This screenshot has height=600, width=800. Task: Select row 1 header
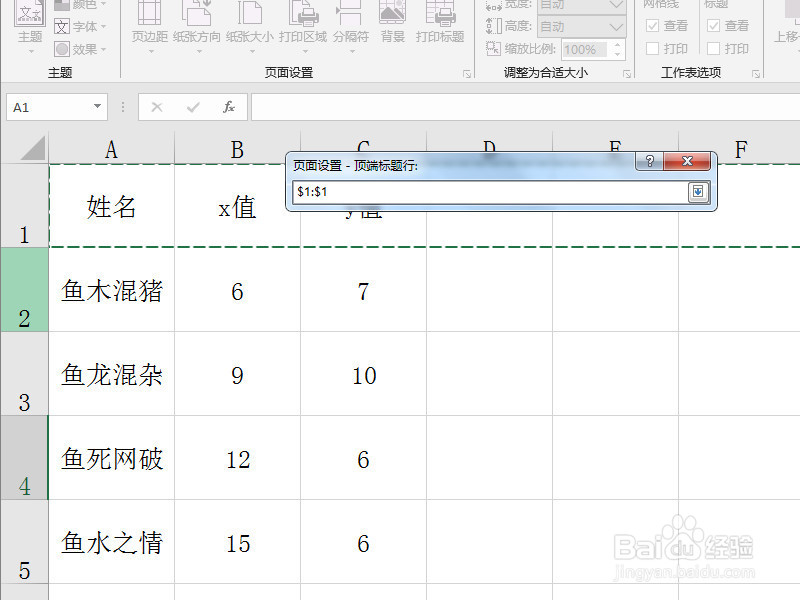24,206
